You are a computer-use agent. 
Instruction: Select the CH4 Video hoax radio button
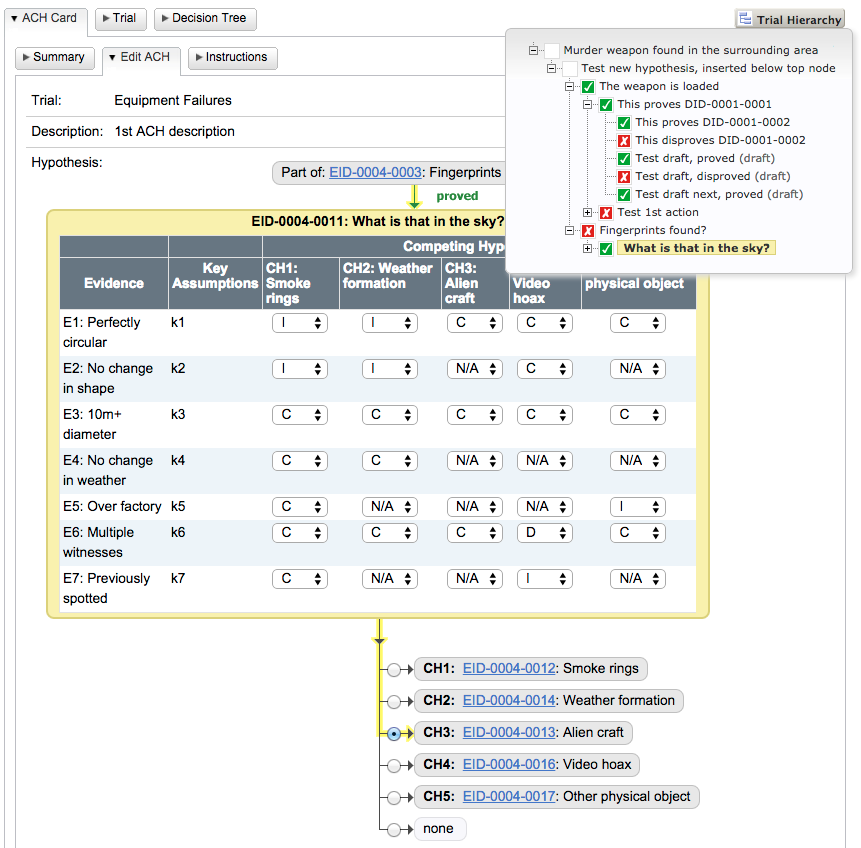[x=395, y=765]
